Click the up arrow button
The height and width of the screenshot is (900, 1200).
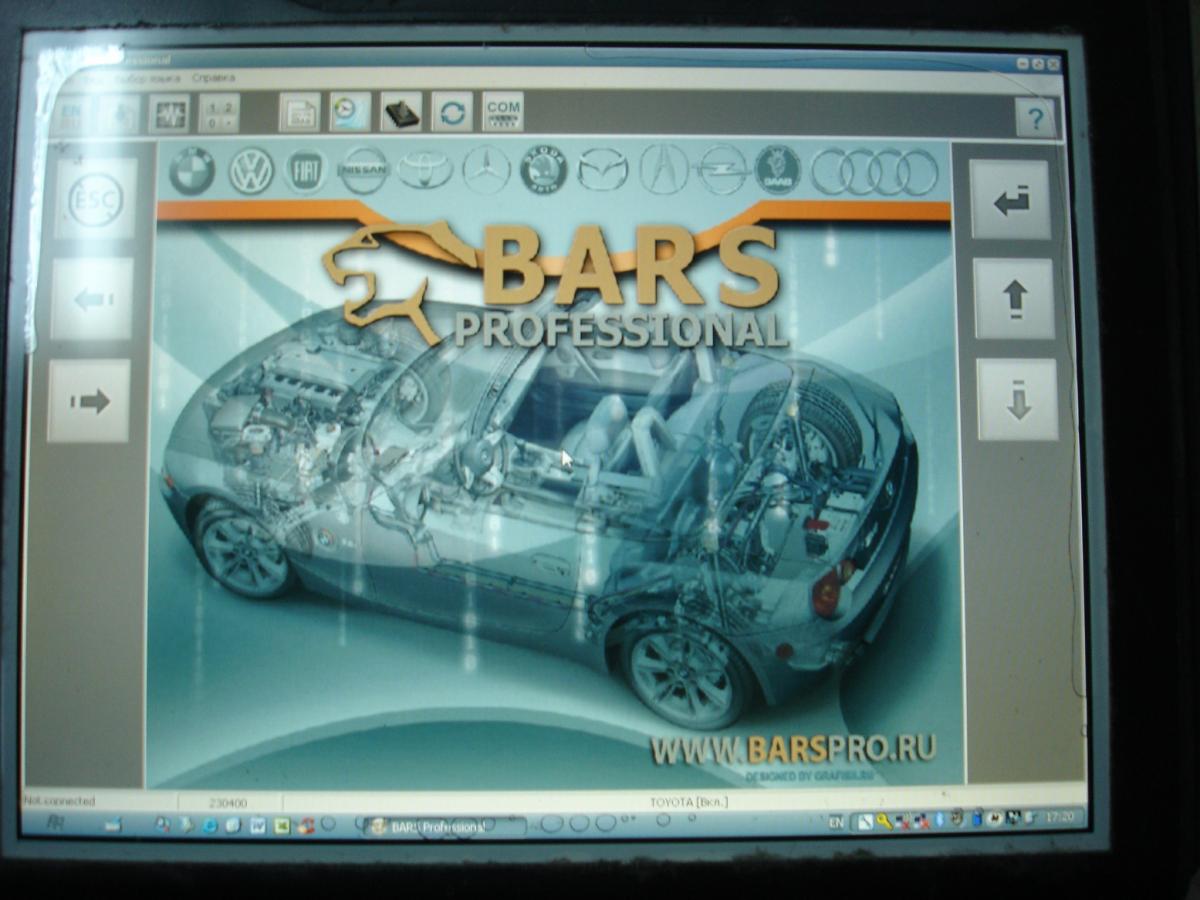[x=1014, y=299]
